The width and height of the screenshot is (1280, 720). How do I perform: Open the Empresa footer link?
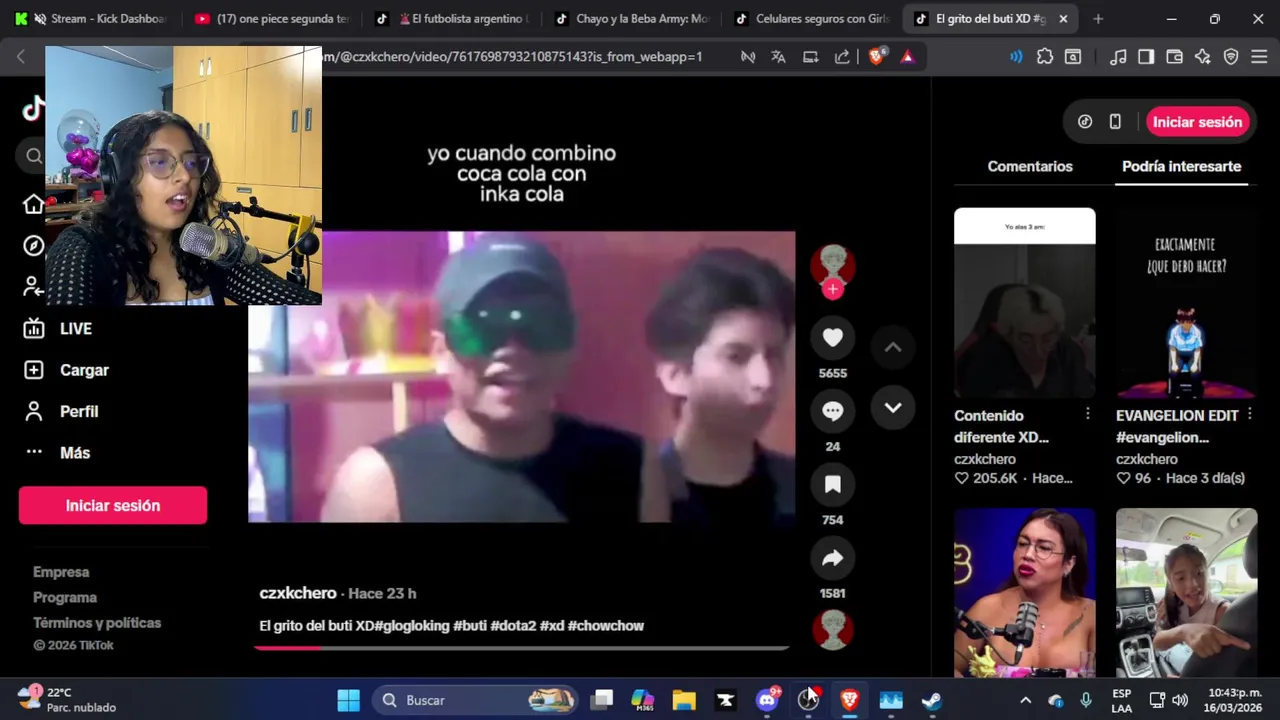coord(61,572)
